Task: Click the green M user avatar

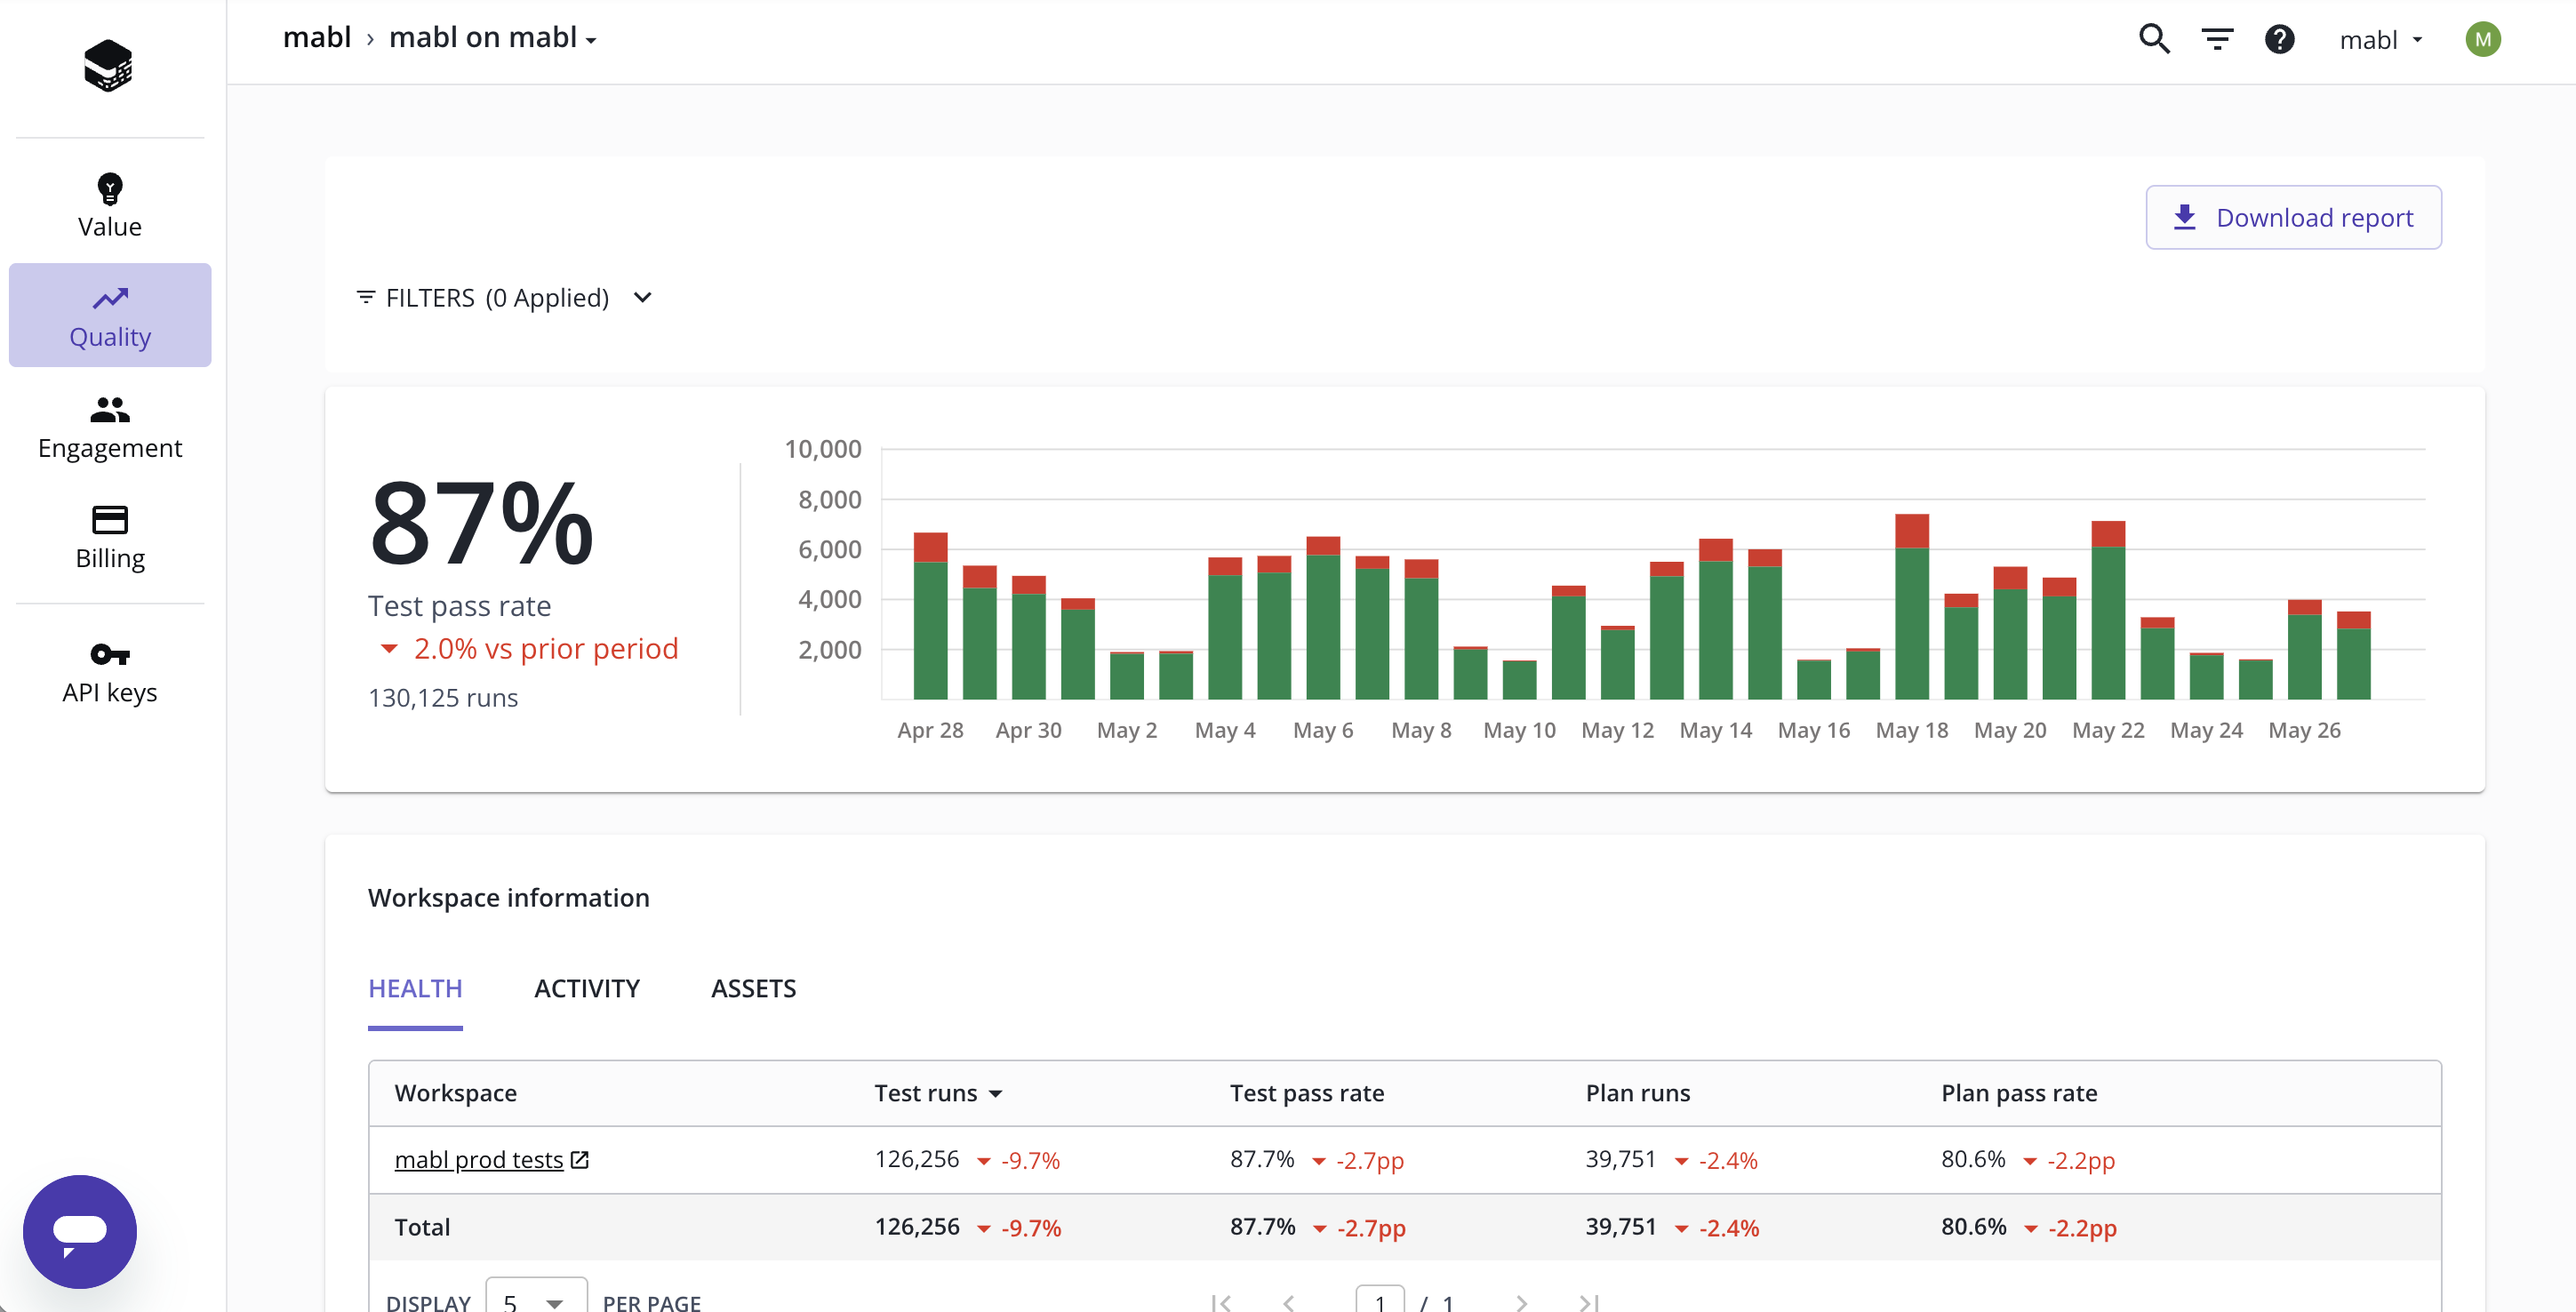Action: click(x=2482, y=40)
